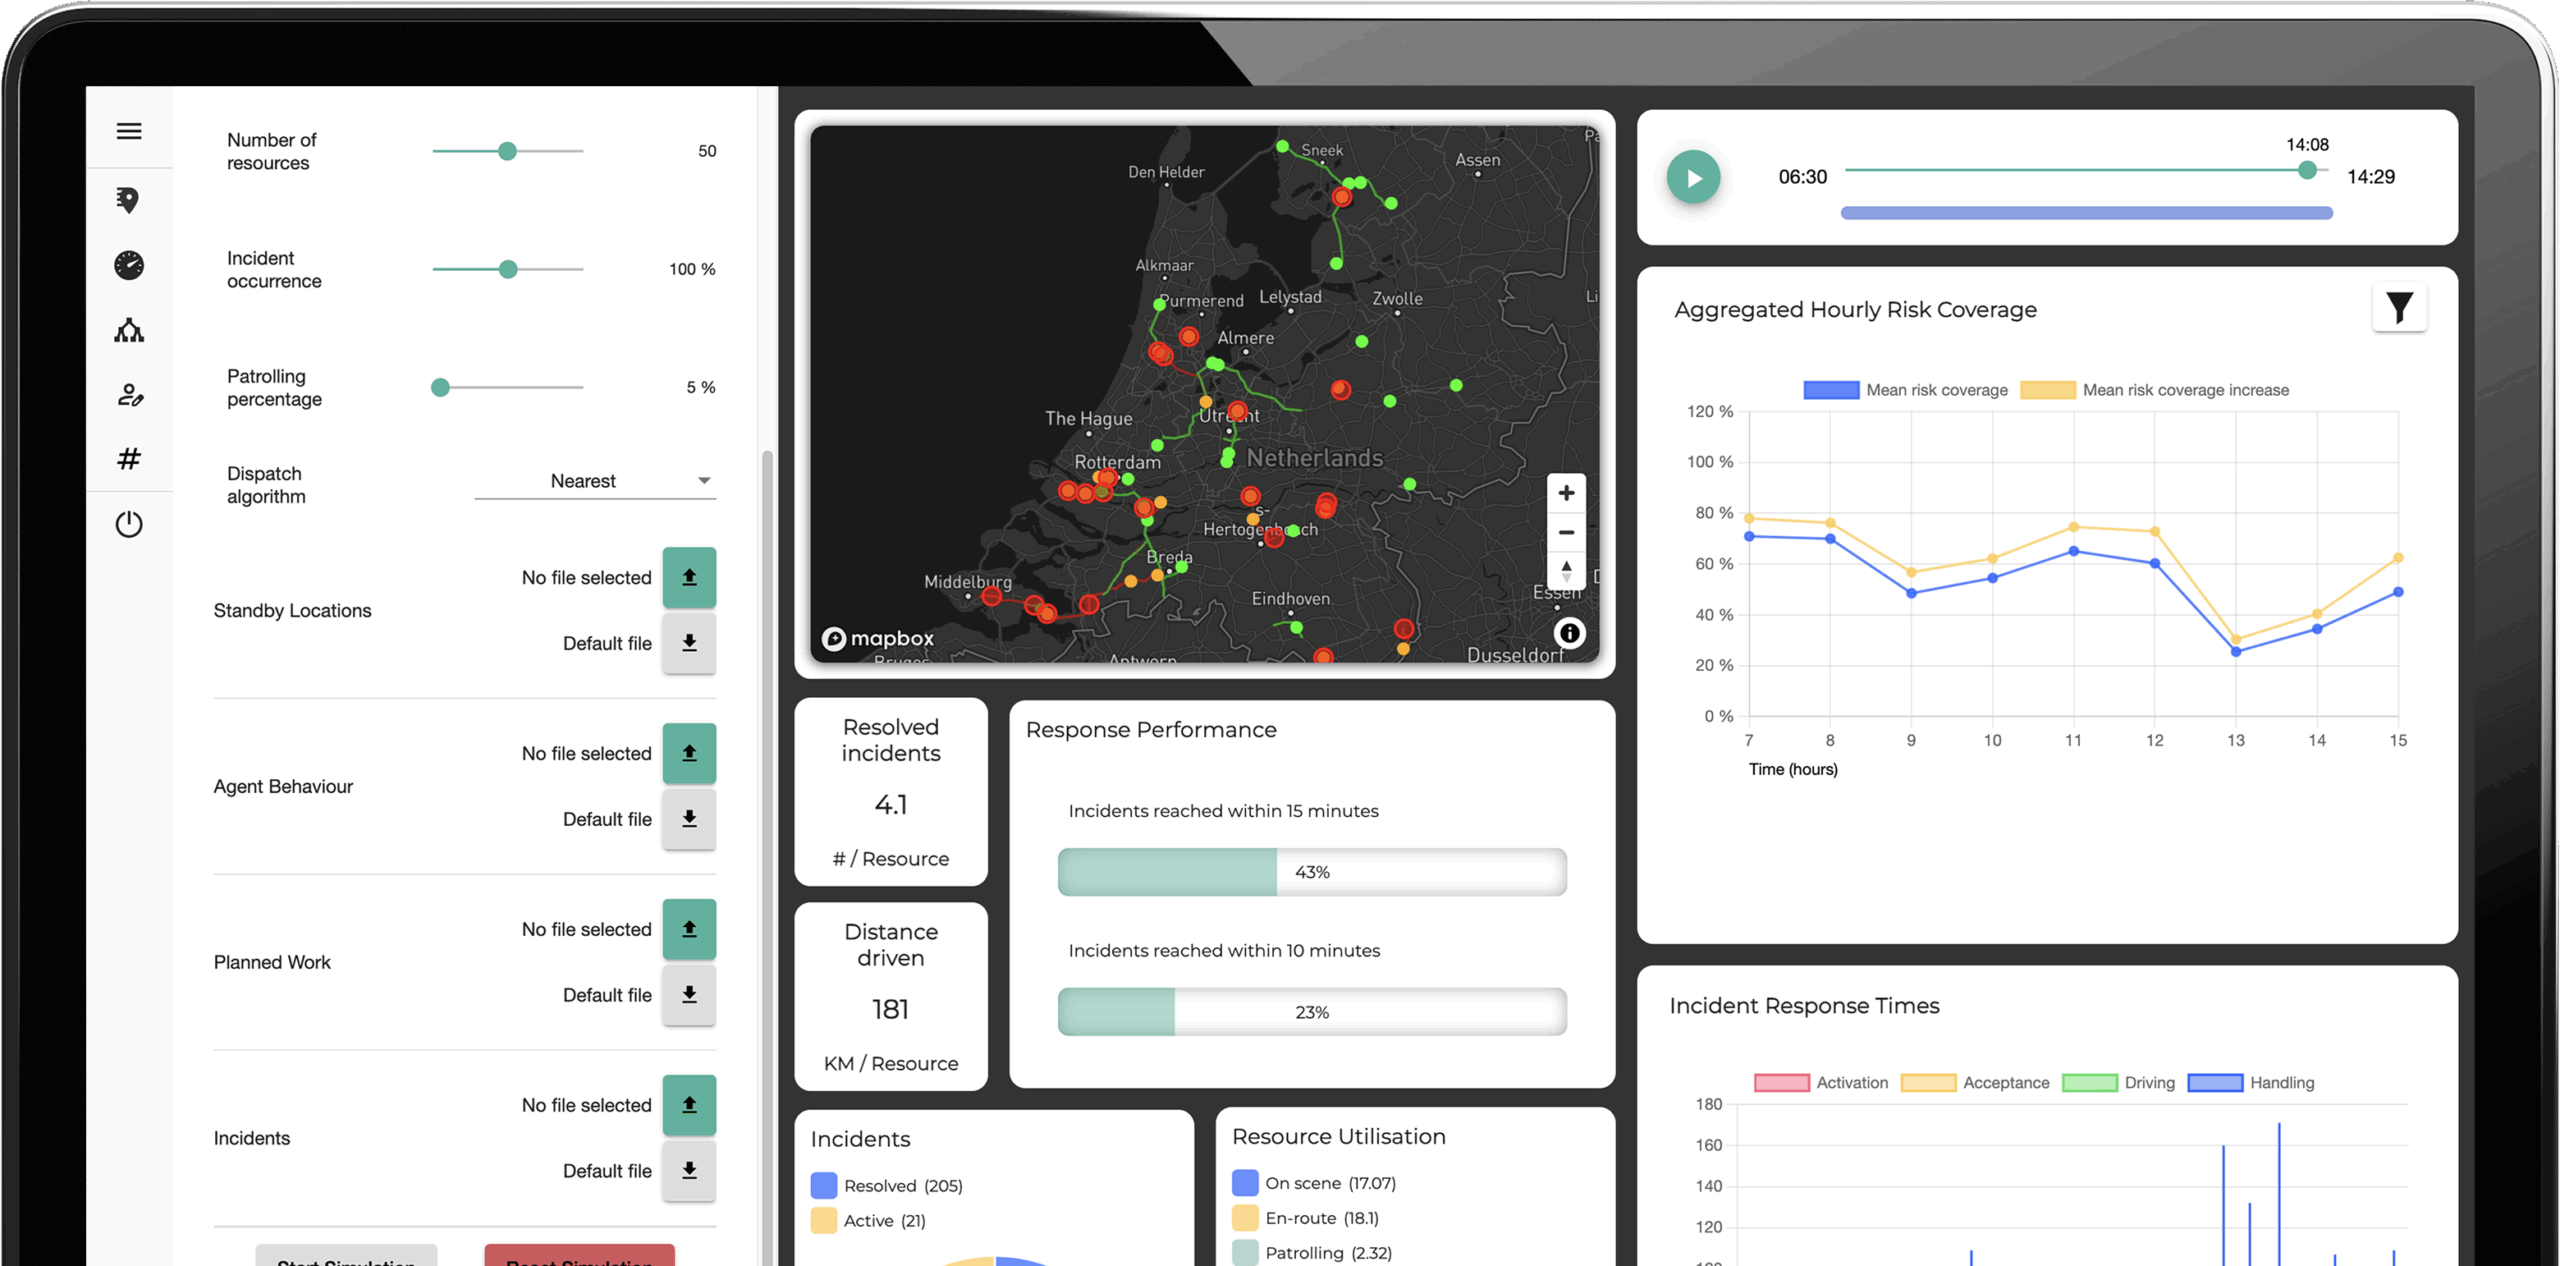
Task: Toggle Activation series in Response Times legend
Action: (x=1821, y=1082)
